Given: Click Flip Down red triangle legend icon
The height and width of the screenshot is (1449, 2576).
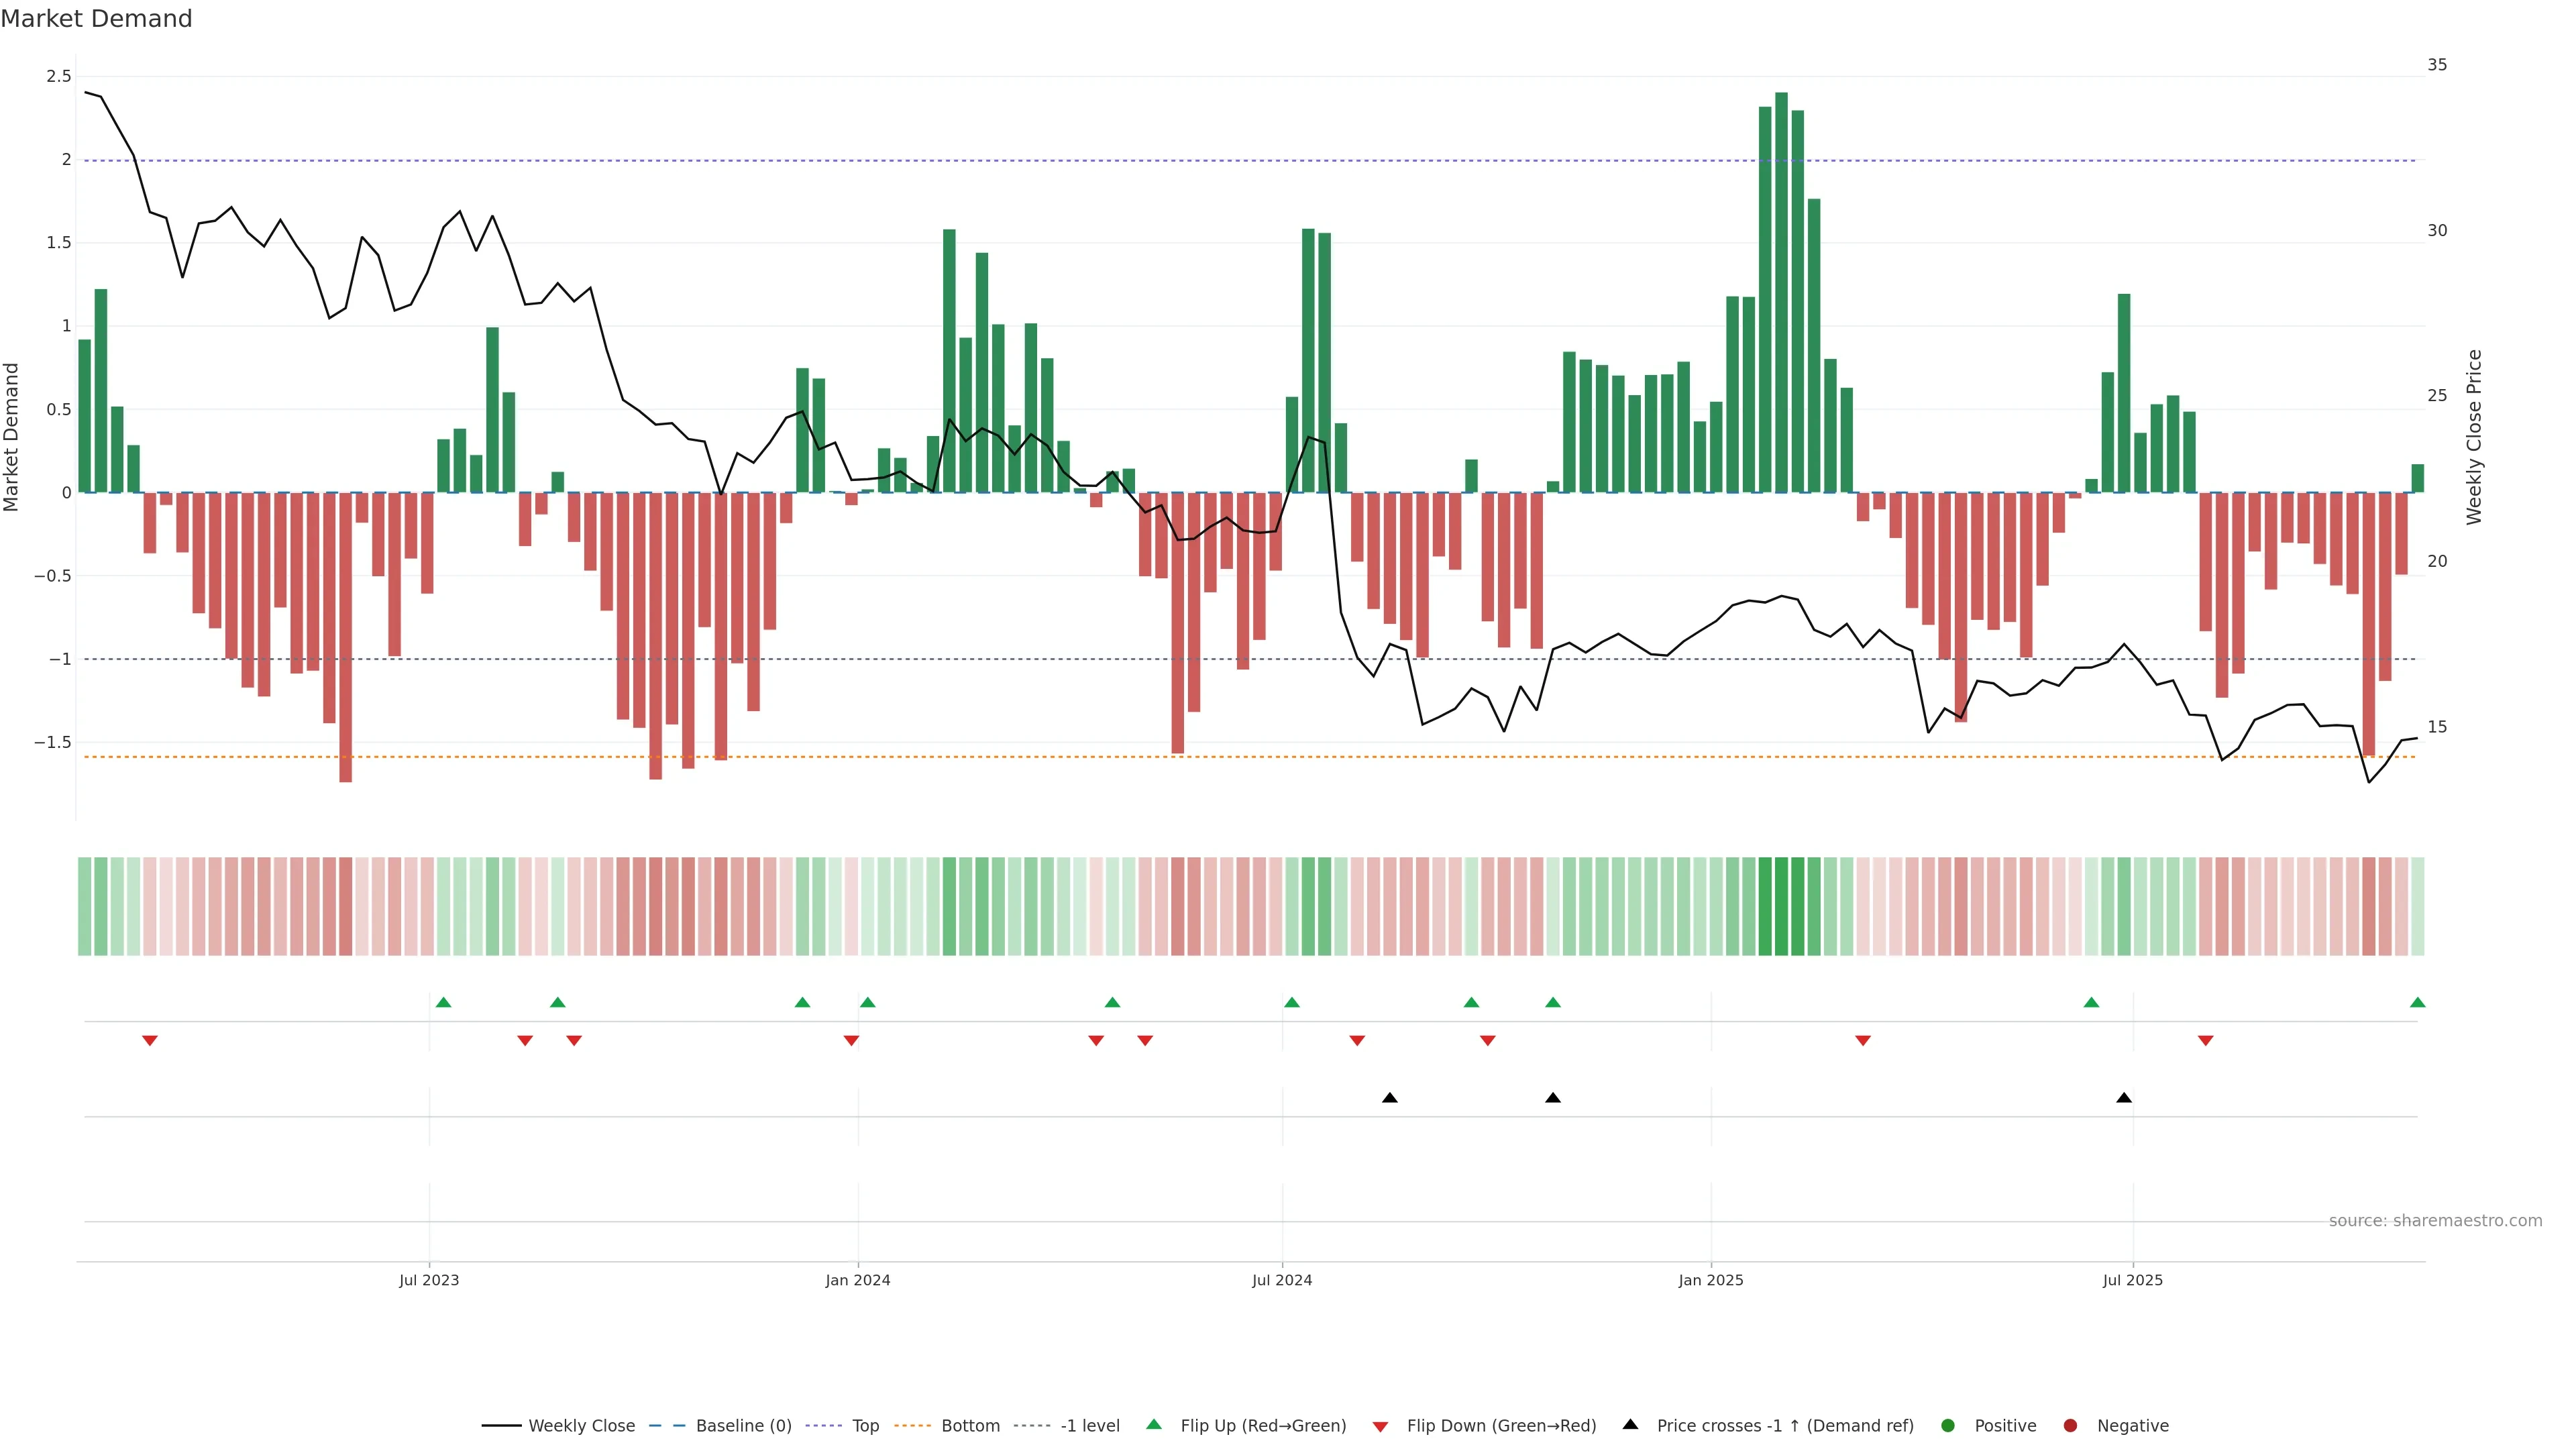Looking at the screenshot, I should 1380,1427.
